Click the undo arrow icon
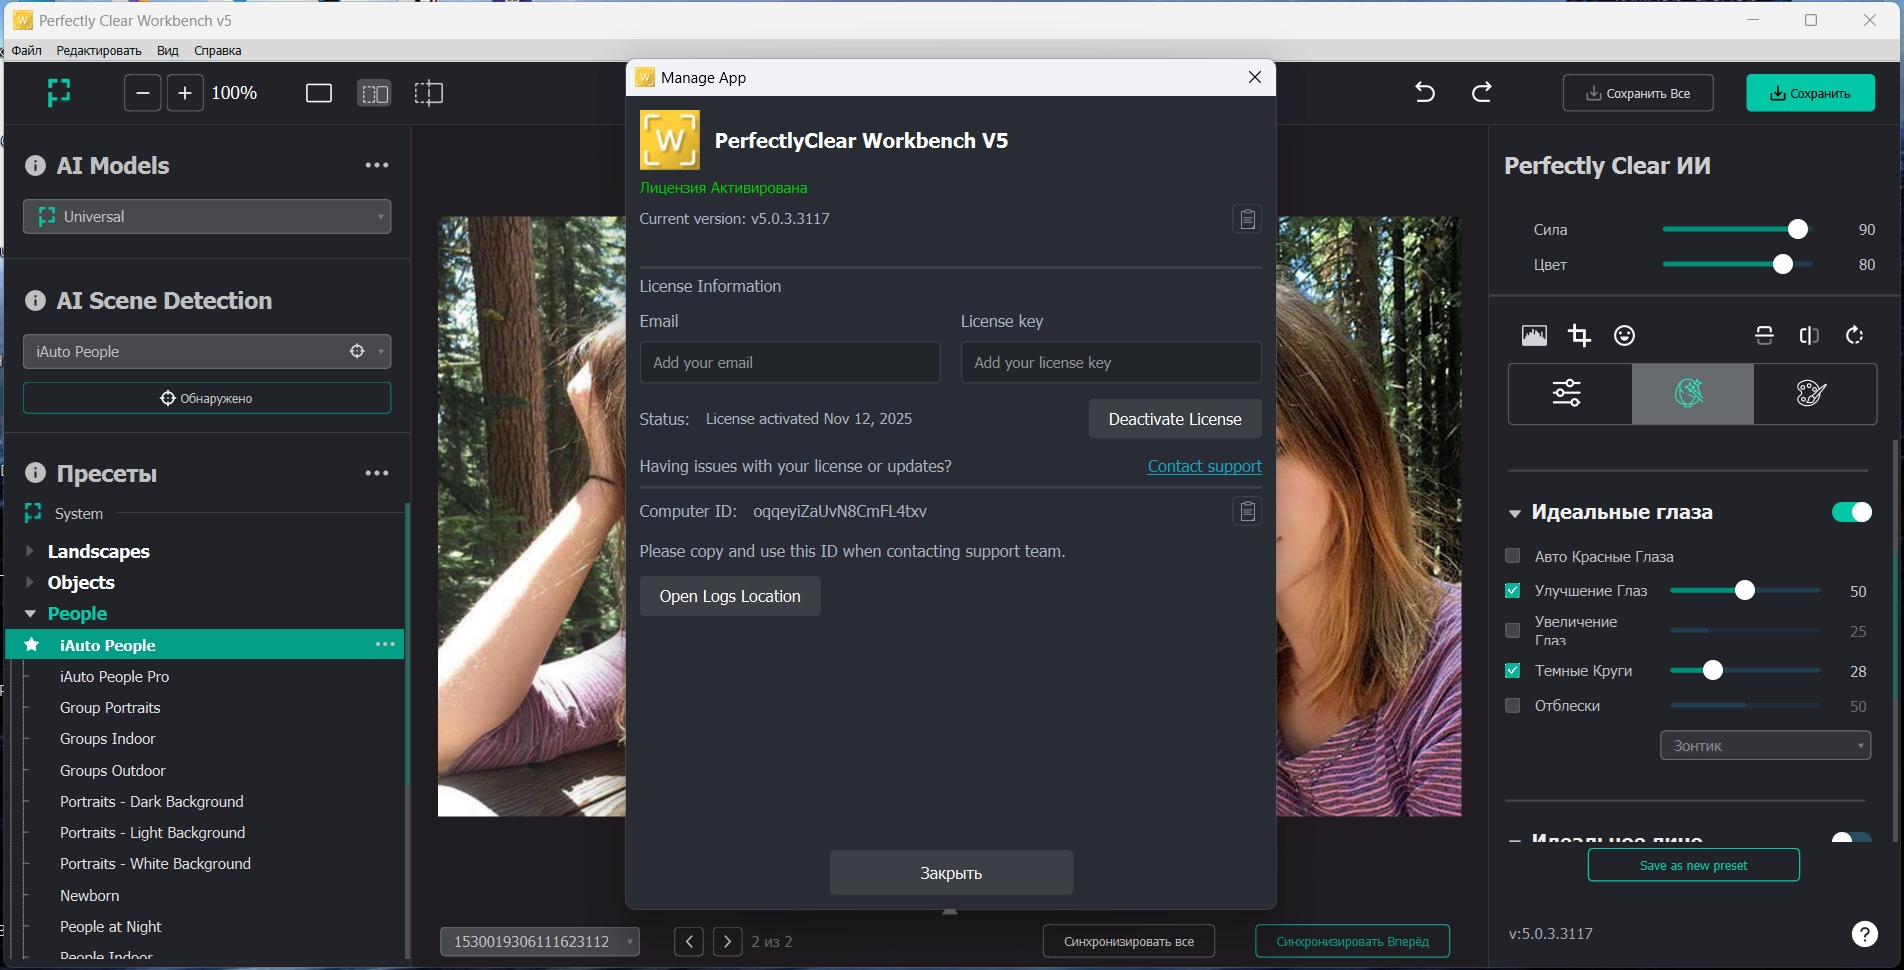 1425,93
